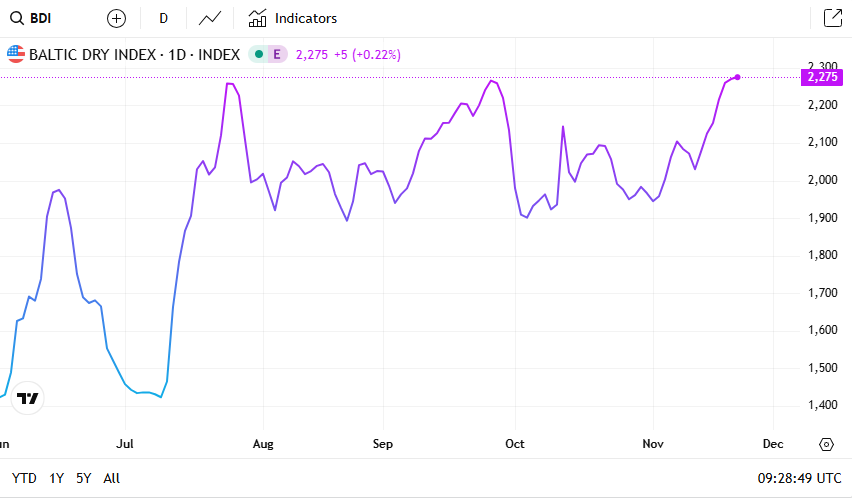Select the 5Y date range
Image resolution: width=852 pixels, height=498 pixels.
(x=84, y=478)
